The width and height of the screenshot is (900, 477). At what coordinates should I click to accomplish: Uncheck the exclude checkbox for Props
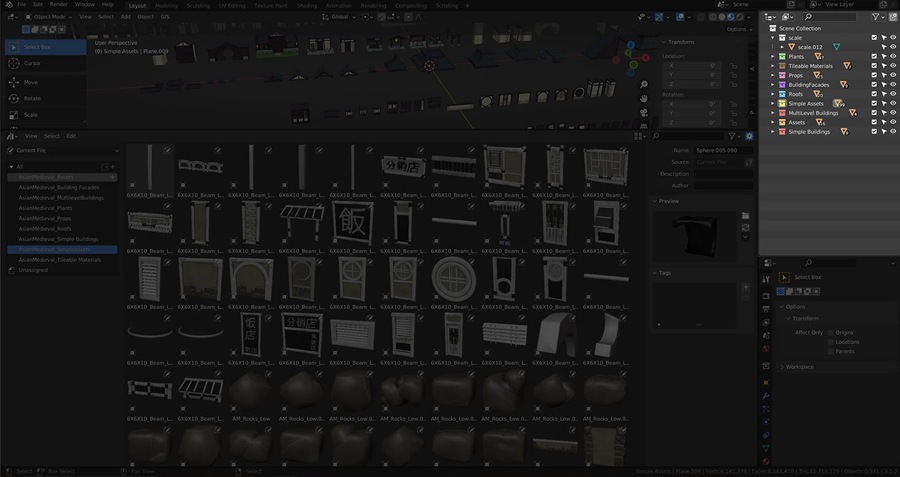coord(874,75)
